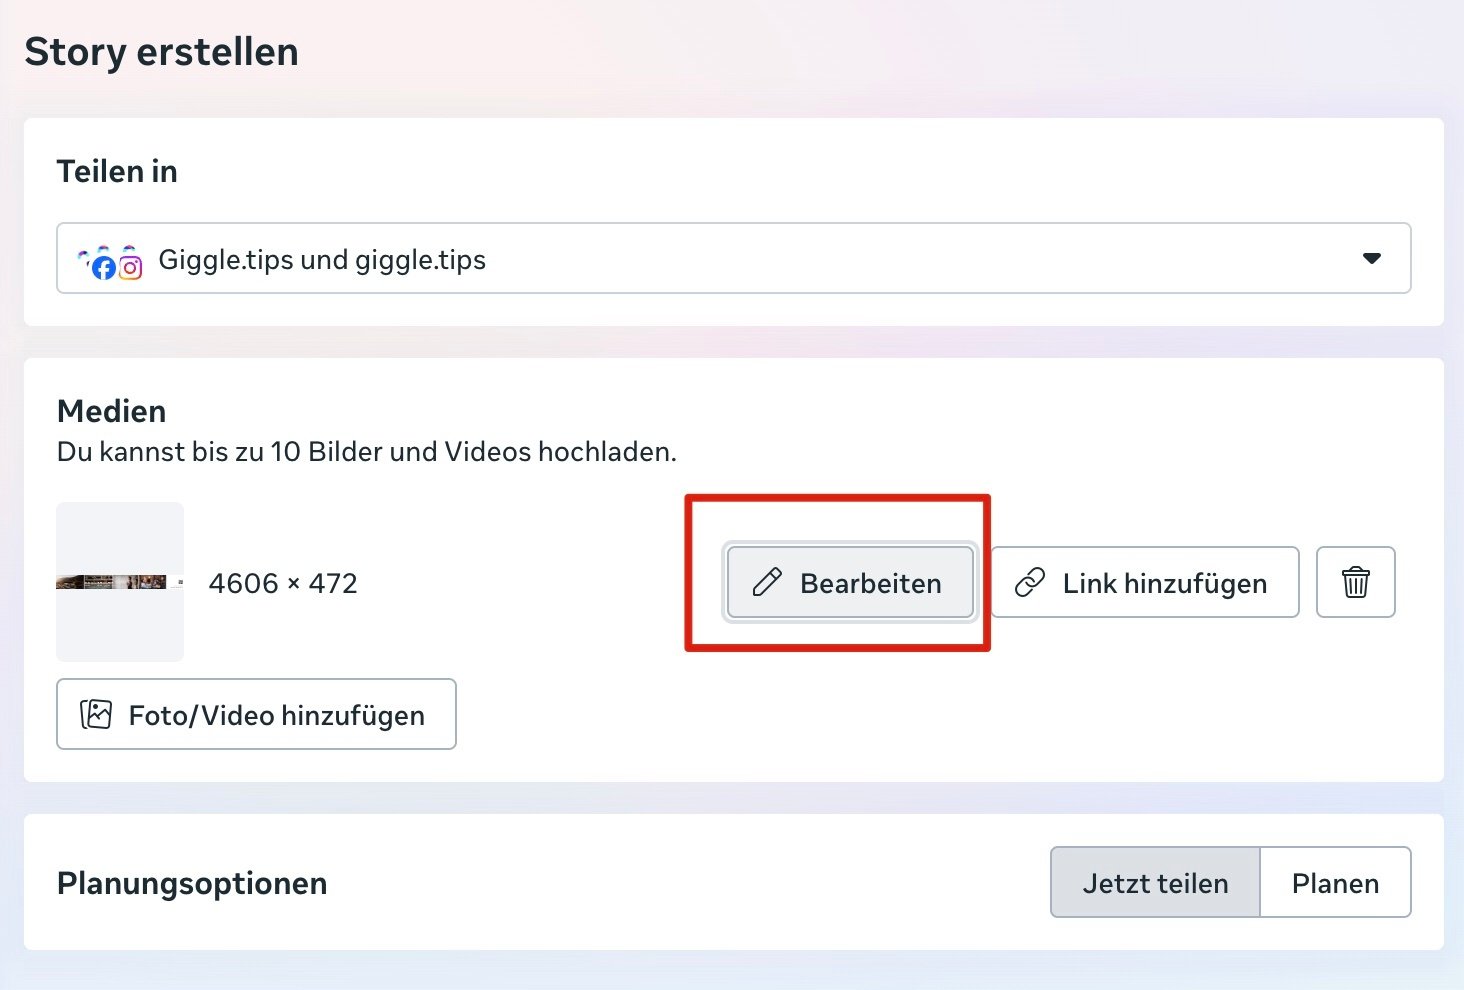Click the Instagram logo in share selector
Viewport: 1464px width, 990px height.
(130, 267)
